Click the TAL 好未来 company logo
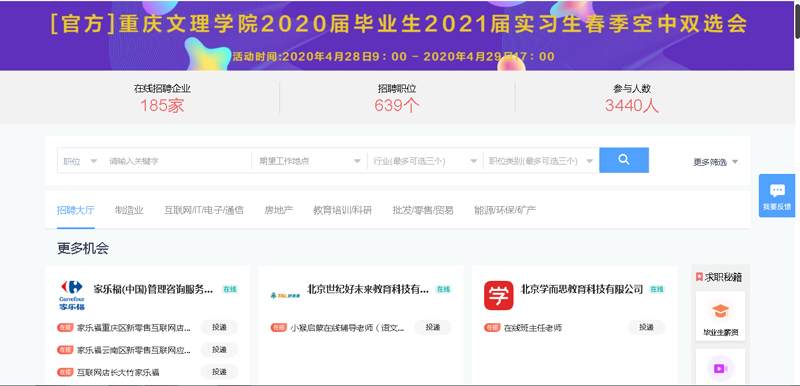This screenshot has height=386, width=800. (x=285, y=295)
